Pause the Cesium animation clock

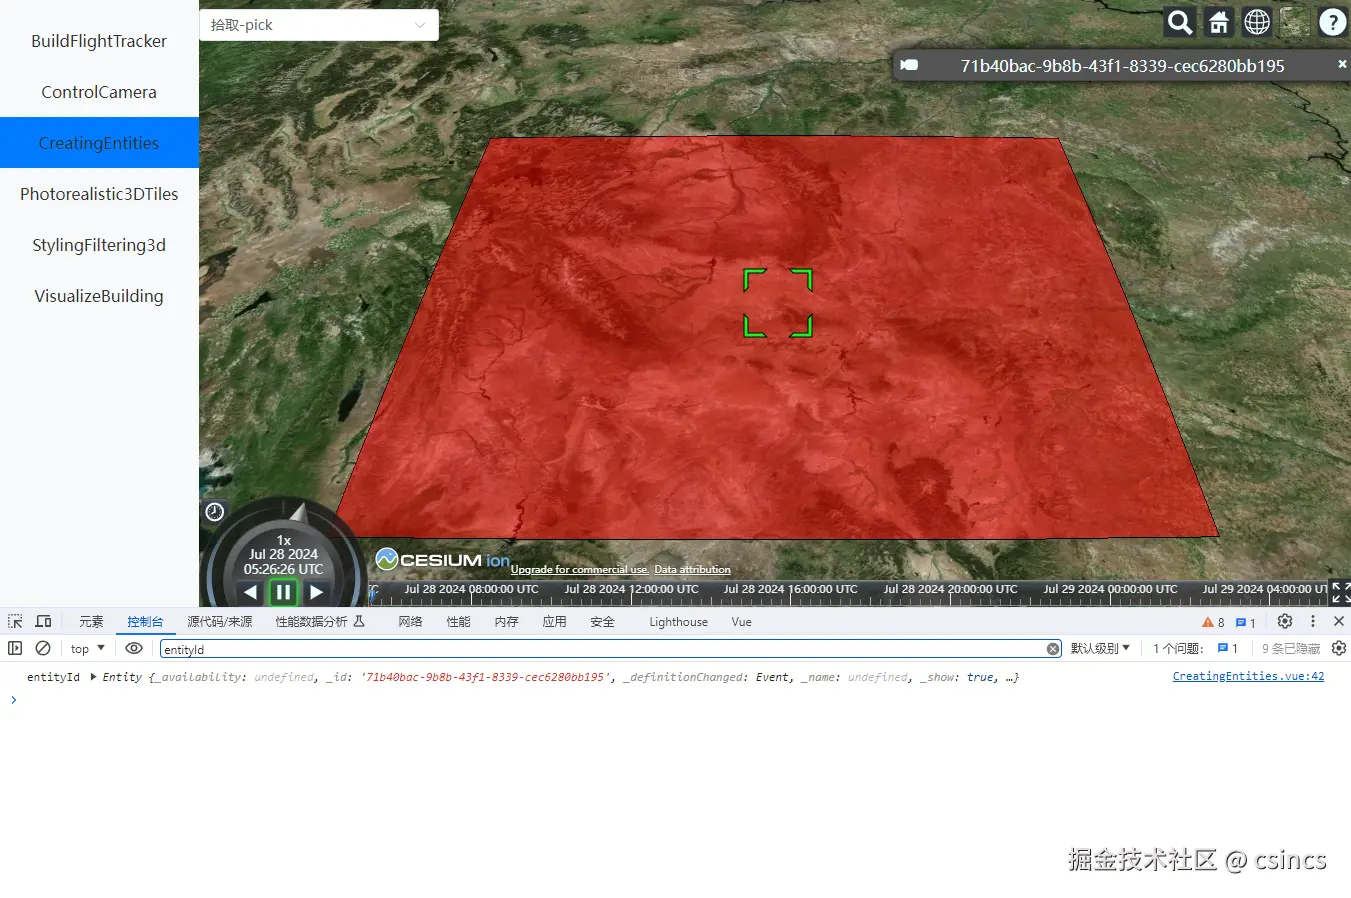coord(283,592)
